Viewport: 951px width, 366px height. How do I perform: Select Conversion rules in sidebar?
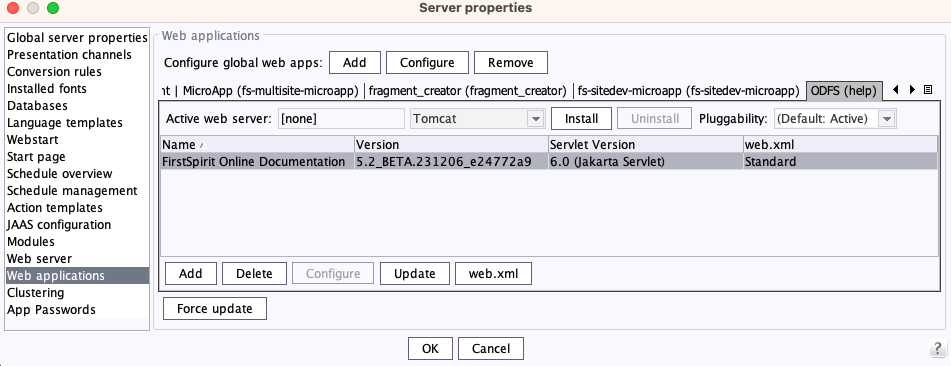tap(77, 72)
